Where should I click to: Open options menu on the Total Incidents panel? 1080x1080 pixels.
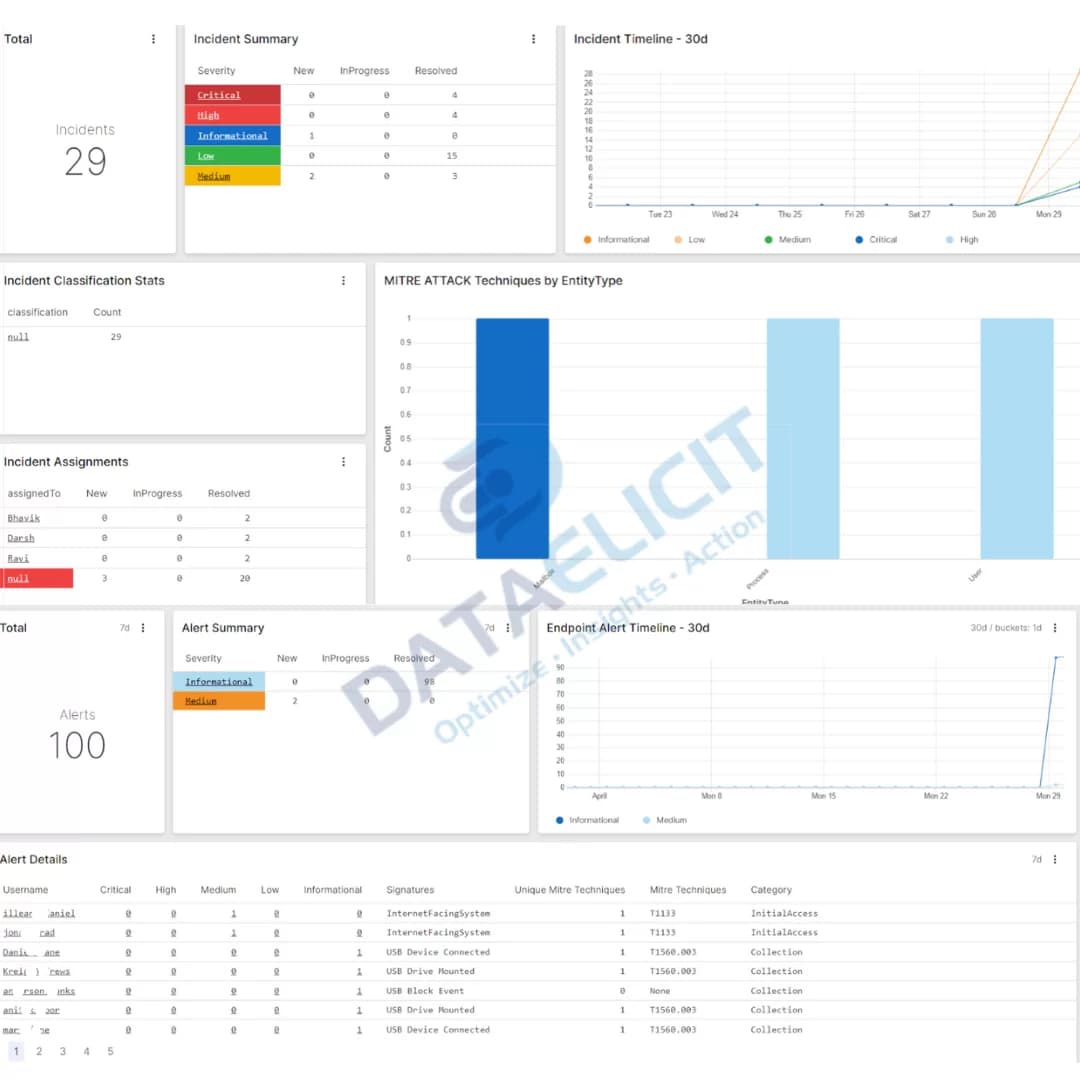(x=153, y=39)
